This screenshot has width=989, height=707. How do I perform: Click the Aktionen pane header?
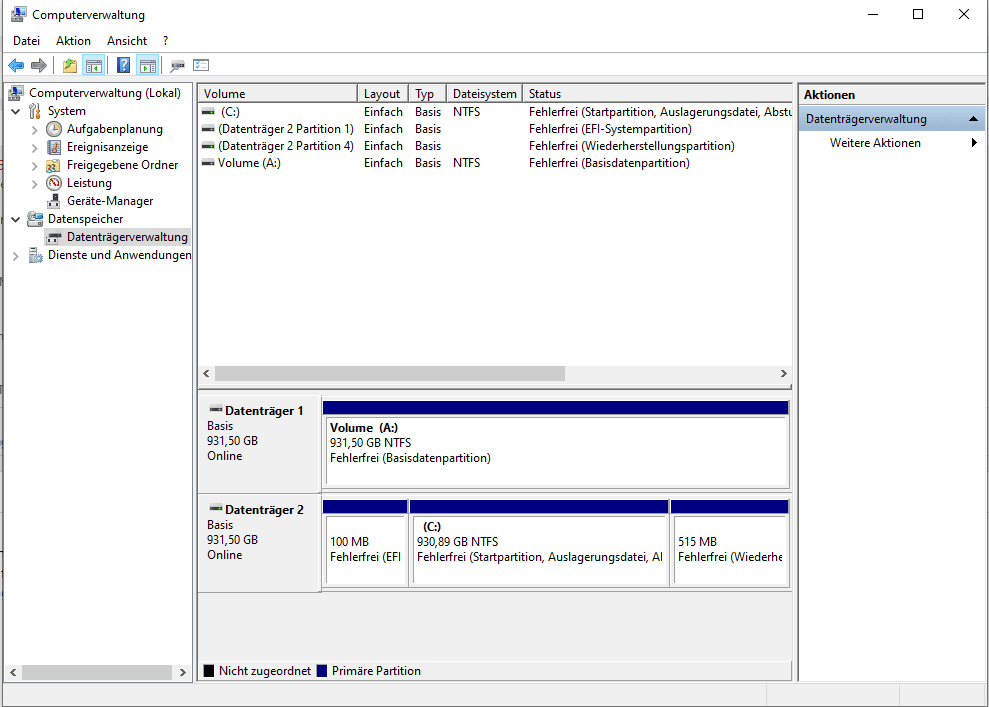(x=891, y=95)
